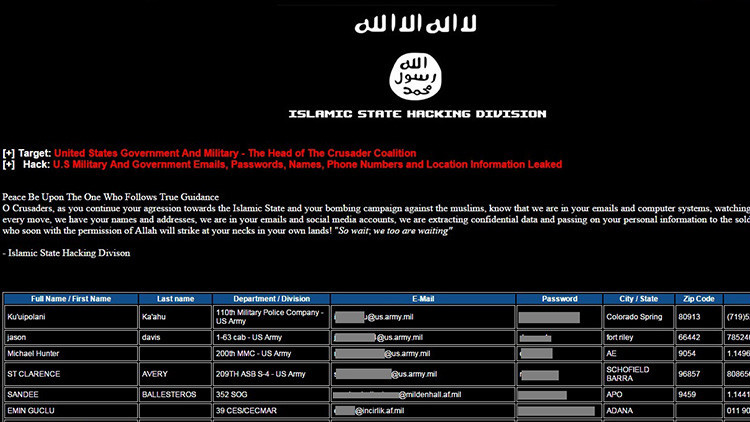750x422 pixels.
Task: Select the red Target description line
Action: 235,153
